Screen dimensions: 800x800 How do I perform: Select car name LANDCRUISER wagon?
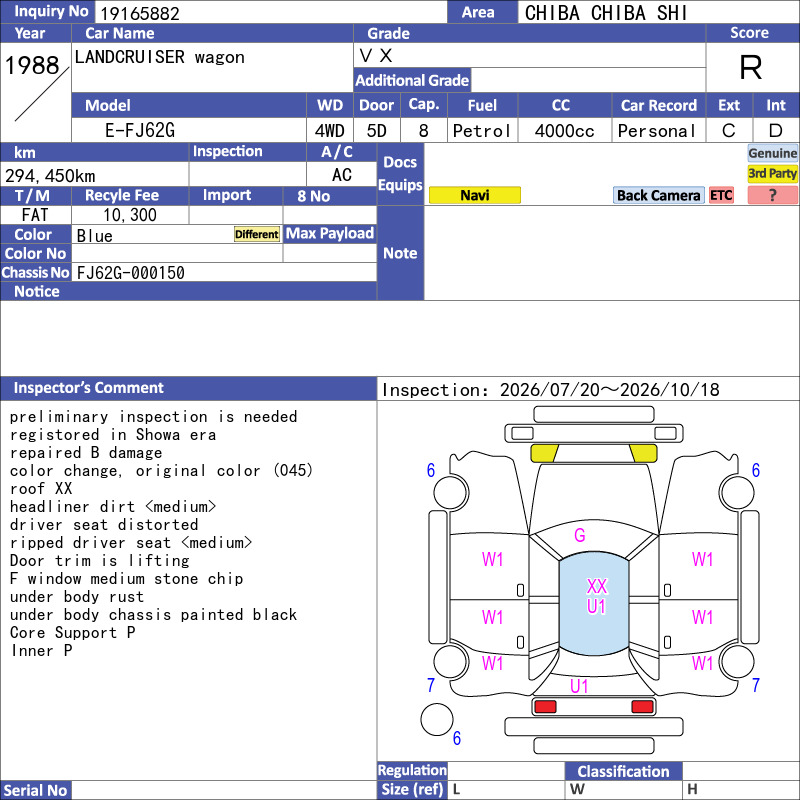click(159, 57)
